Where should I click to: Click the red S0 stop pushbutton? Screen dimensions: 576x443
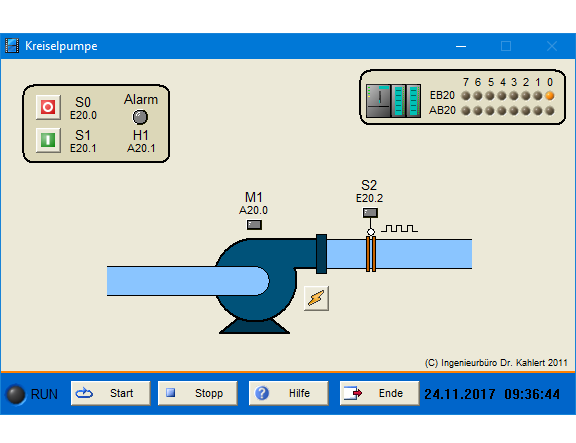coord(48,107)
